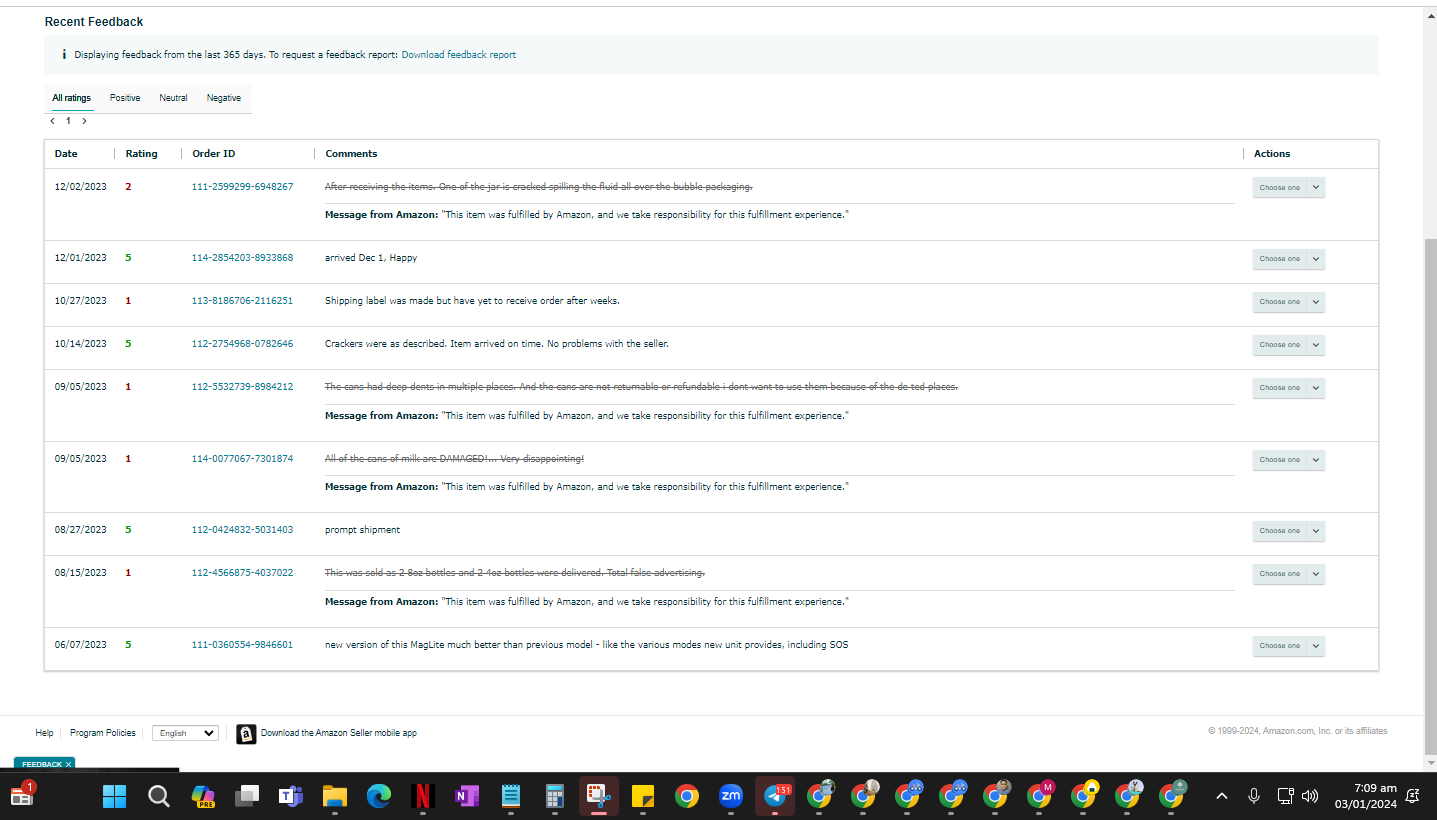The height and width of the screenshot is (820, 1437).
Task: Open Choose one dropdown for order 112-0424832-5031403
Action: coord(1288,531)
